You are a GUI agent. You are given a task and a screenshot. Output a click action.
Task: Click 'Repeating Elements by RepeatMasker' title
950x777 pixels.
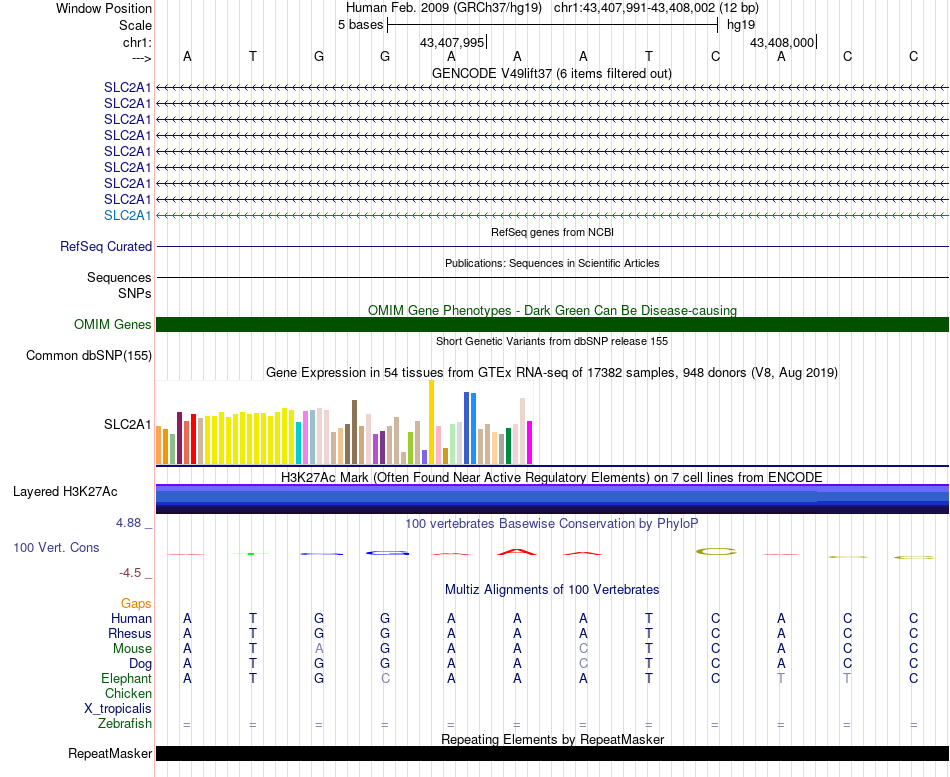552,739
